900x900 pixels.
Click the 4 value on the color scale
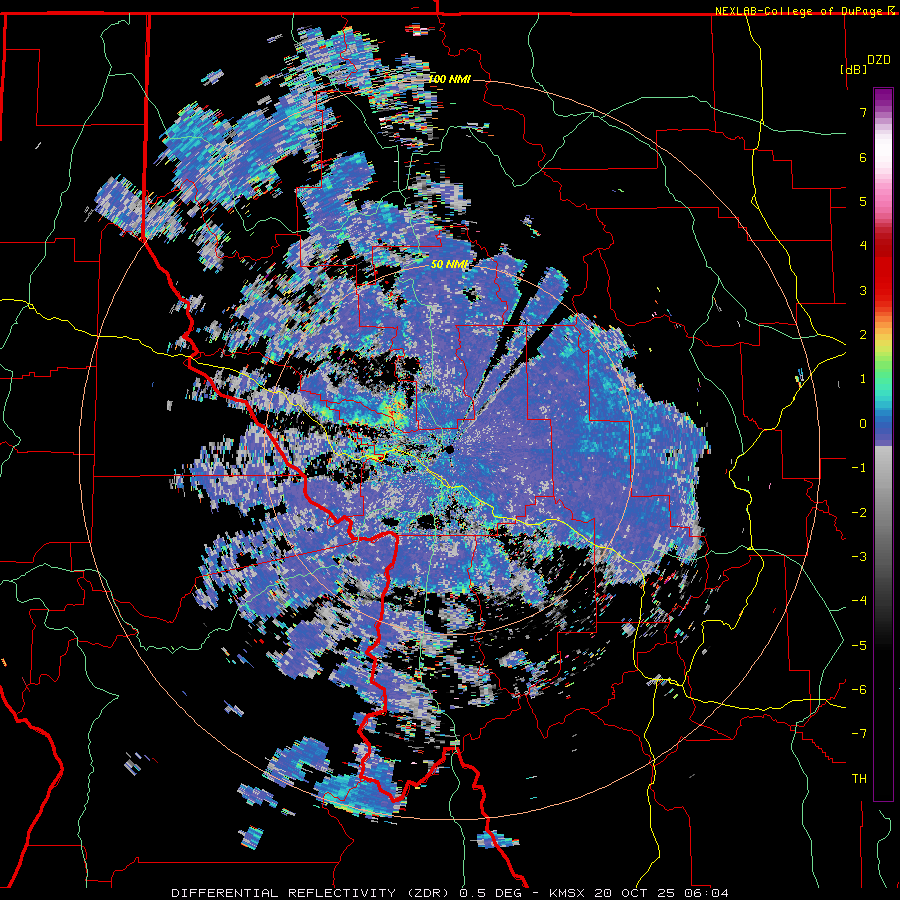863,246
